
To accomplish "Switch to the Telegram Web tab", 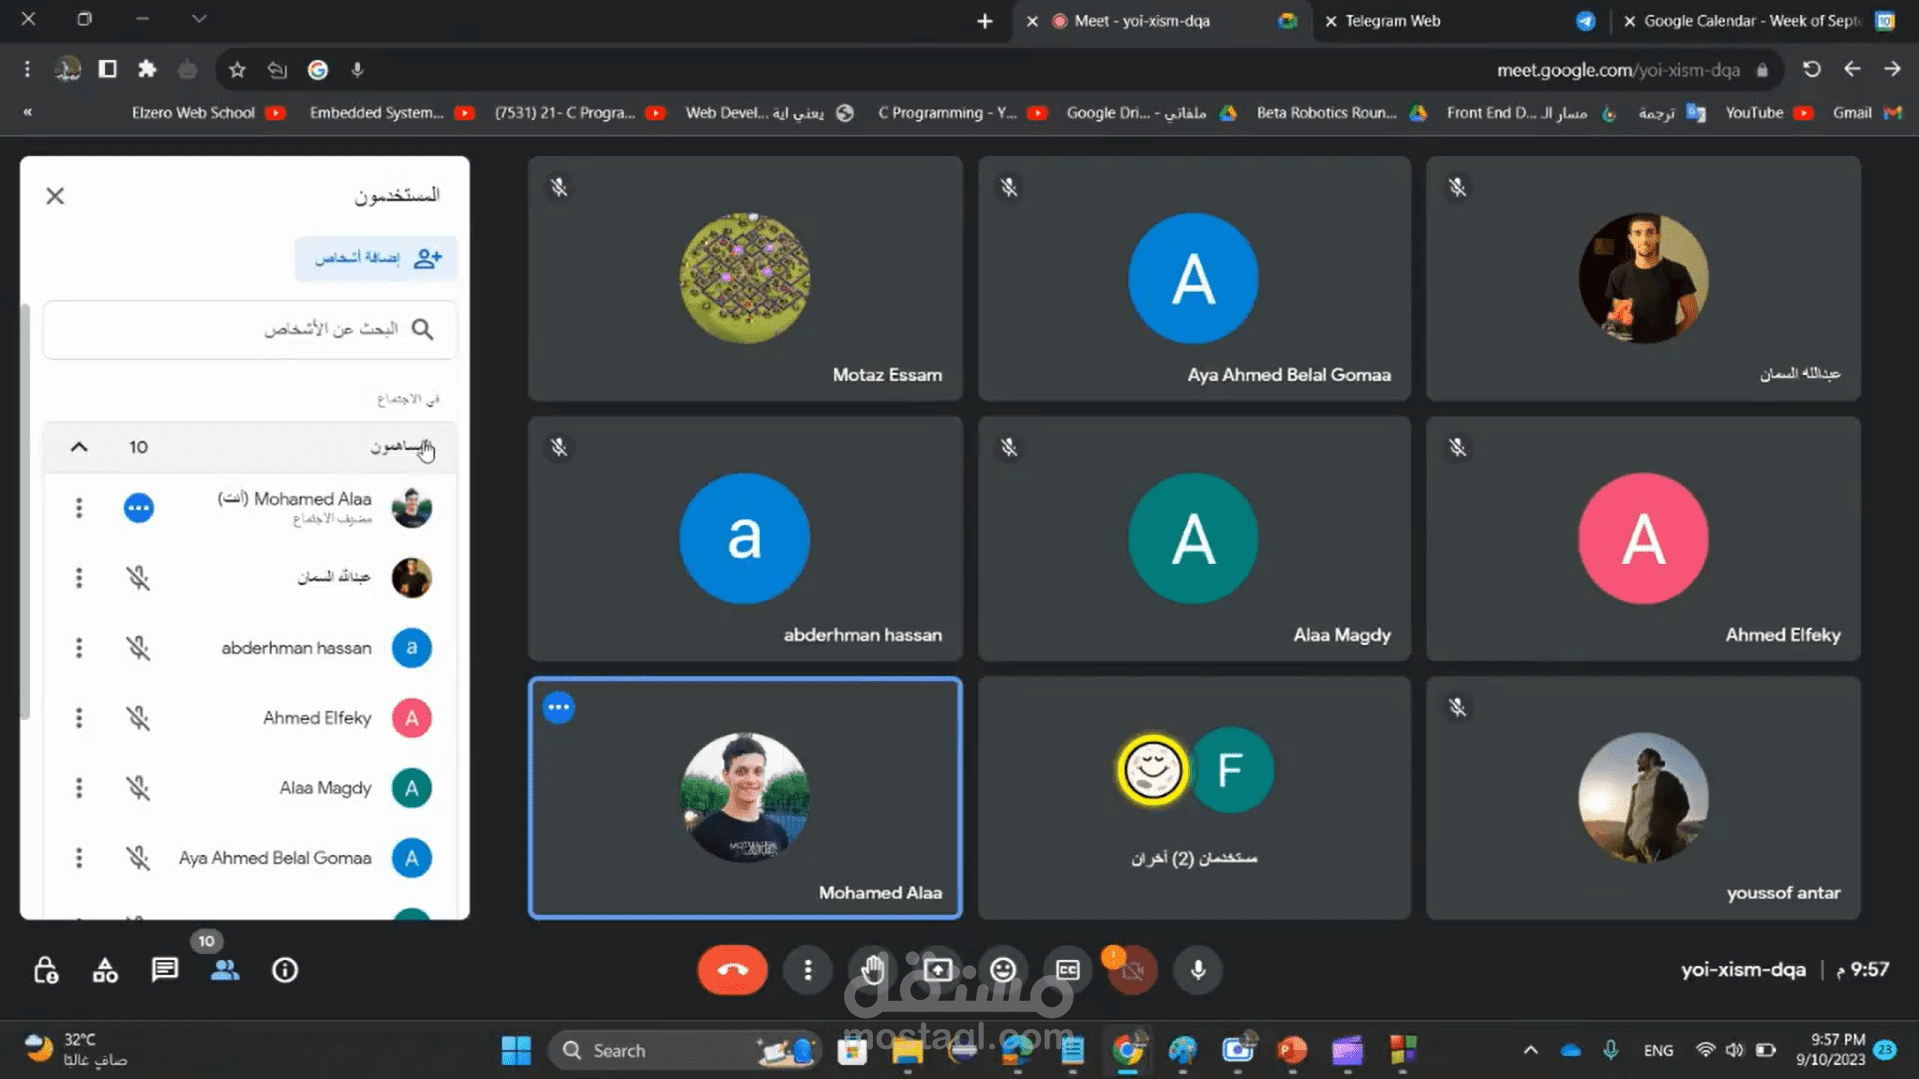I will [1460, 21].
